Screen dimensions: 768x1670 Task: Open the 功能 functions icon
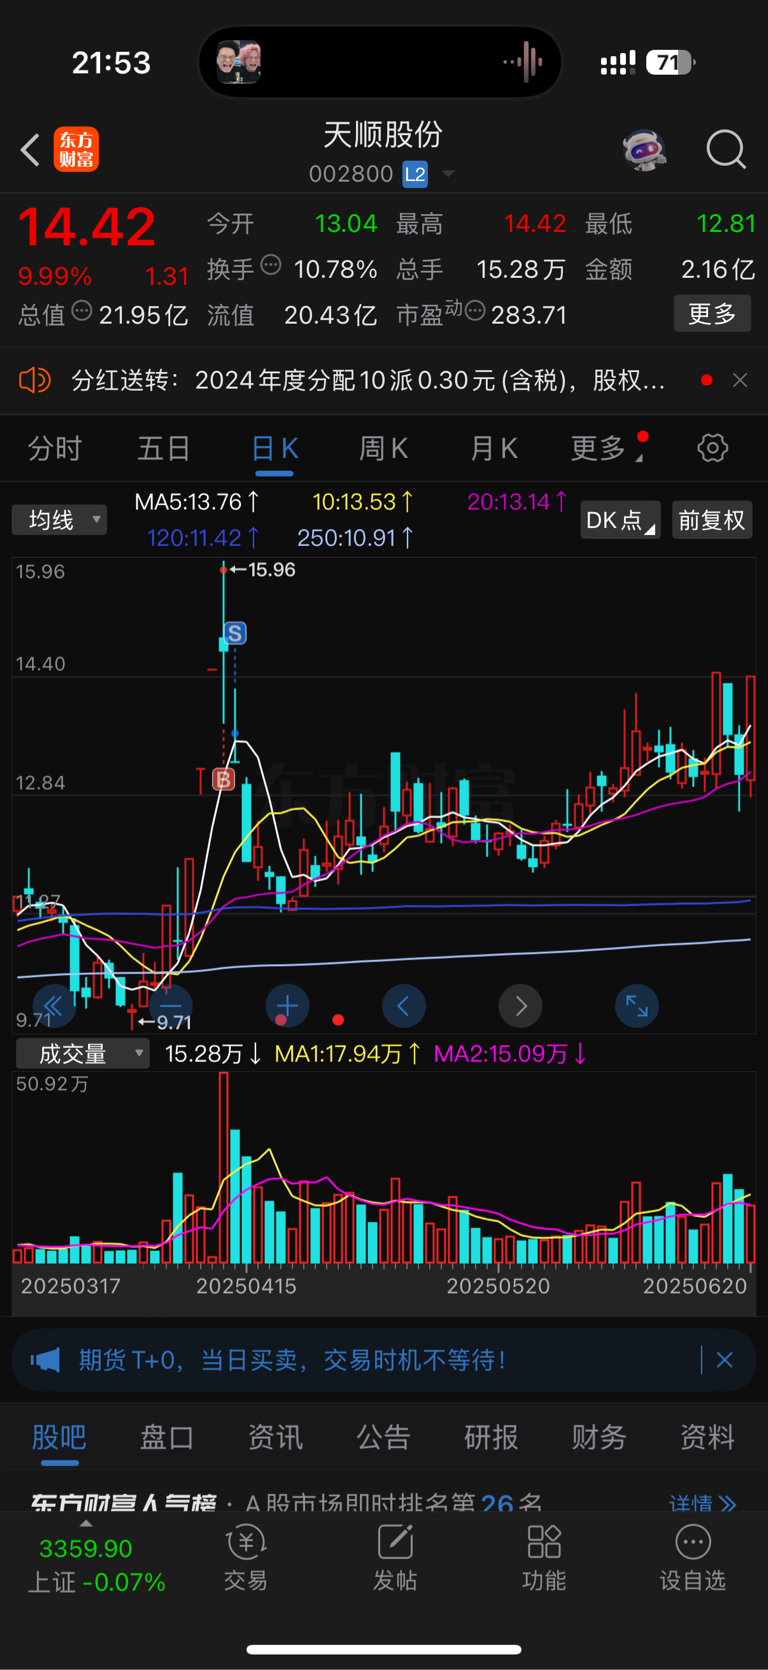[544, 1558]
